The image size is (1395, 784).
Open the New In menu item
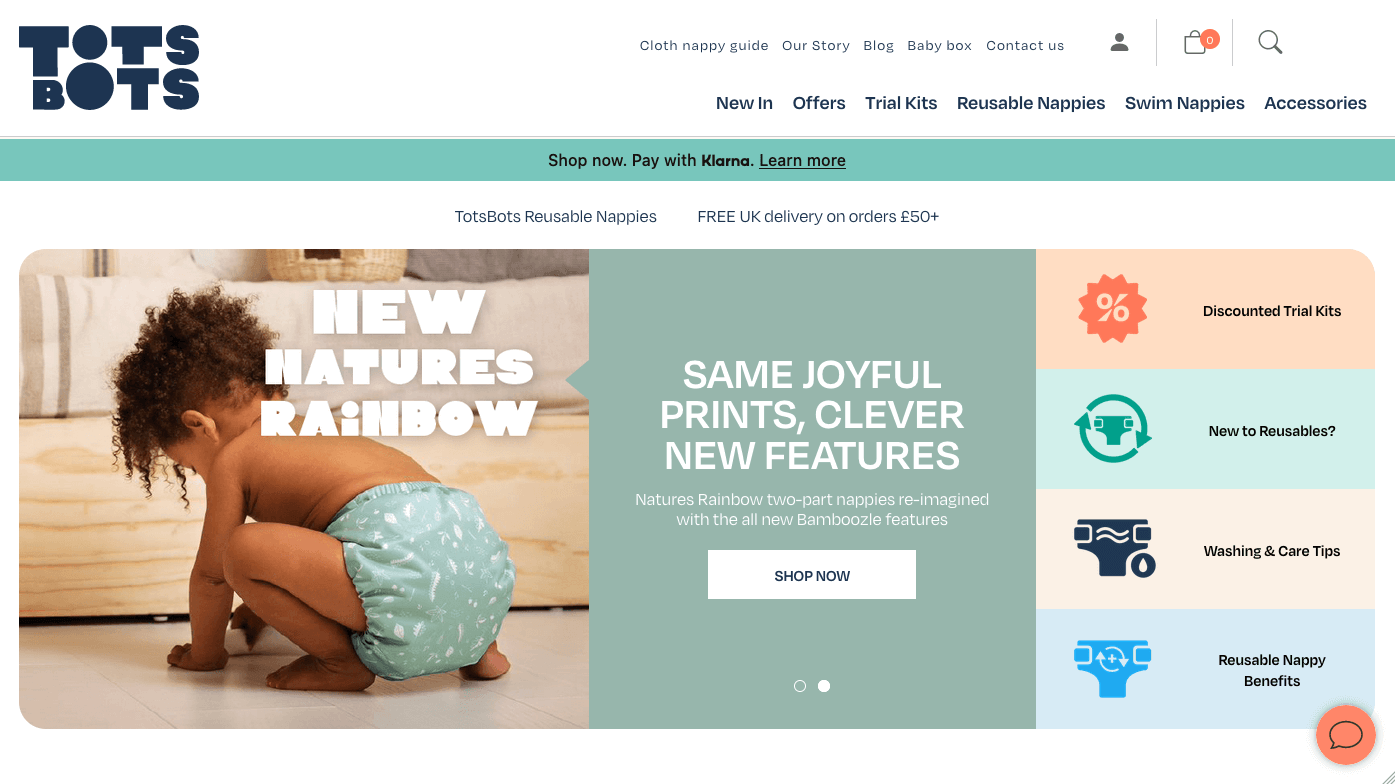[x=744, y=103]
